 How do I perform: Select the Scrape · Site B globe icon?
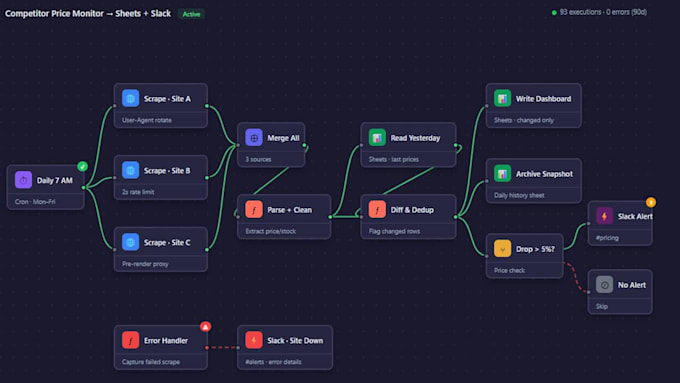coord(131,170)
